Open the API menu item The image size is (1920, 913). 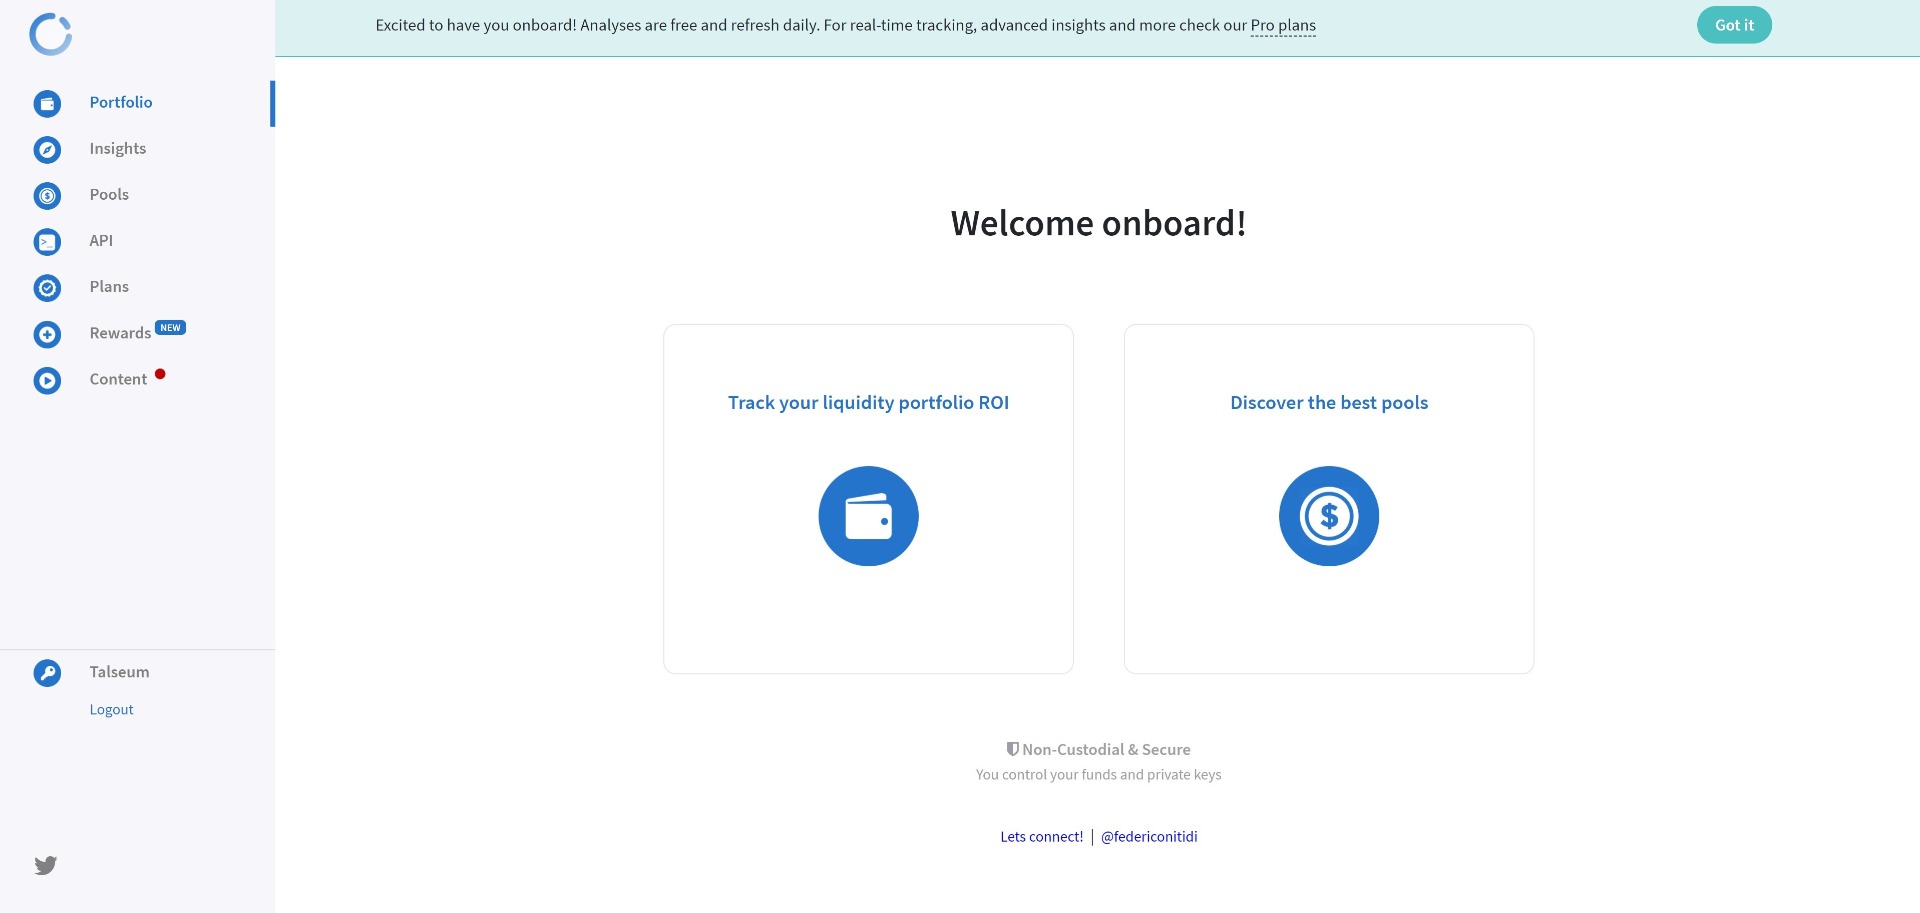click(101, 240)
